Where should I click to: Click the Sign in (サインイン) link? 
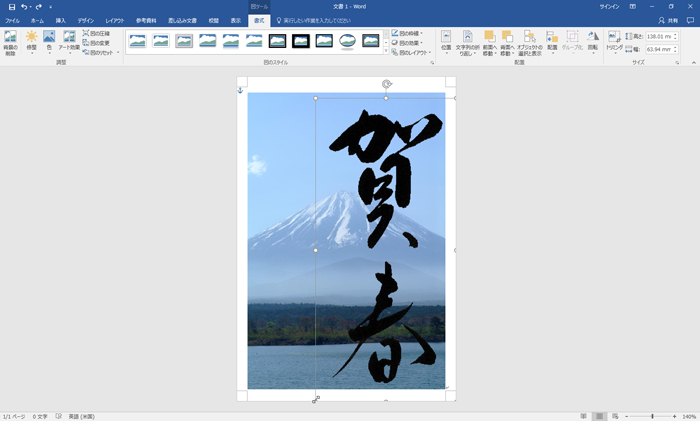[x=609, y=7]
